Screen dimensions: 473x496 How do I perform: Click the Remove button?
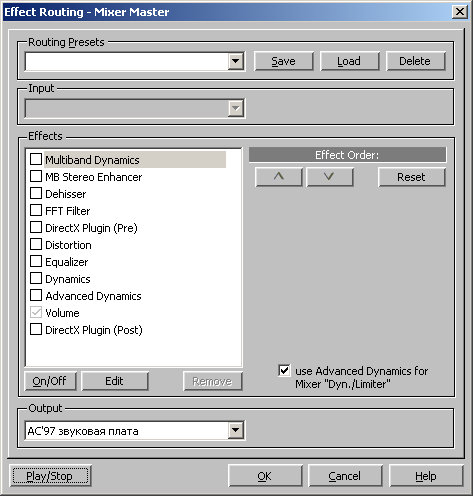[x=213, y=381]
